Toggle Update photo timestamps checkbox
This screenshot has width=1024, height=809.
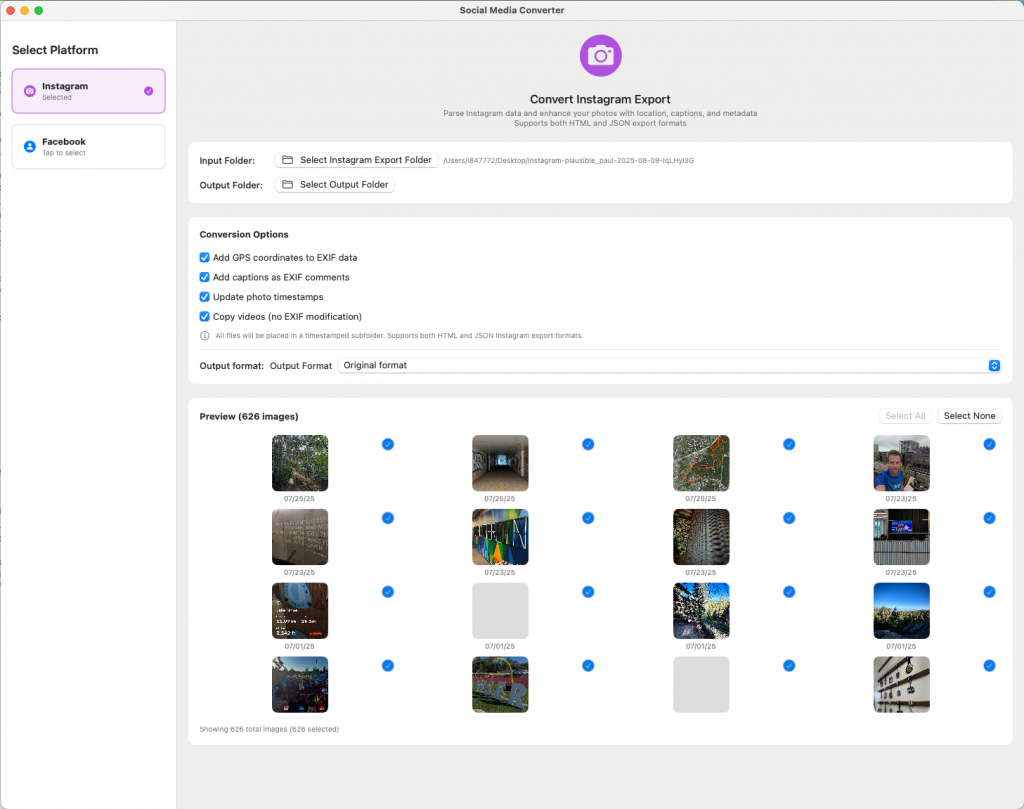coord(204,296)
